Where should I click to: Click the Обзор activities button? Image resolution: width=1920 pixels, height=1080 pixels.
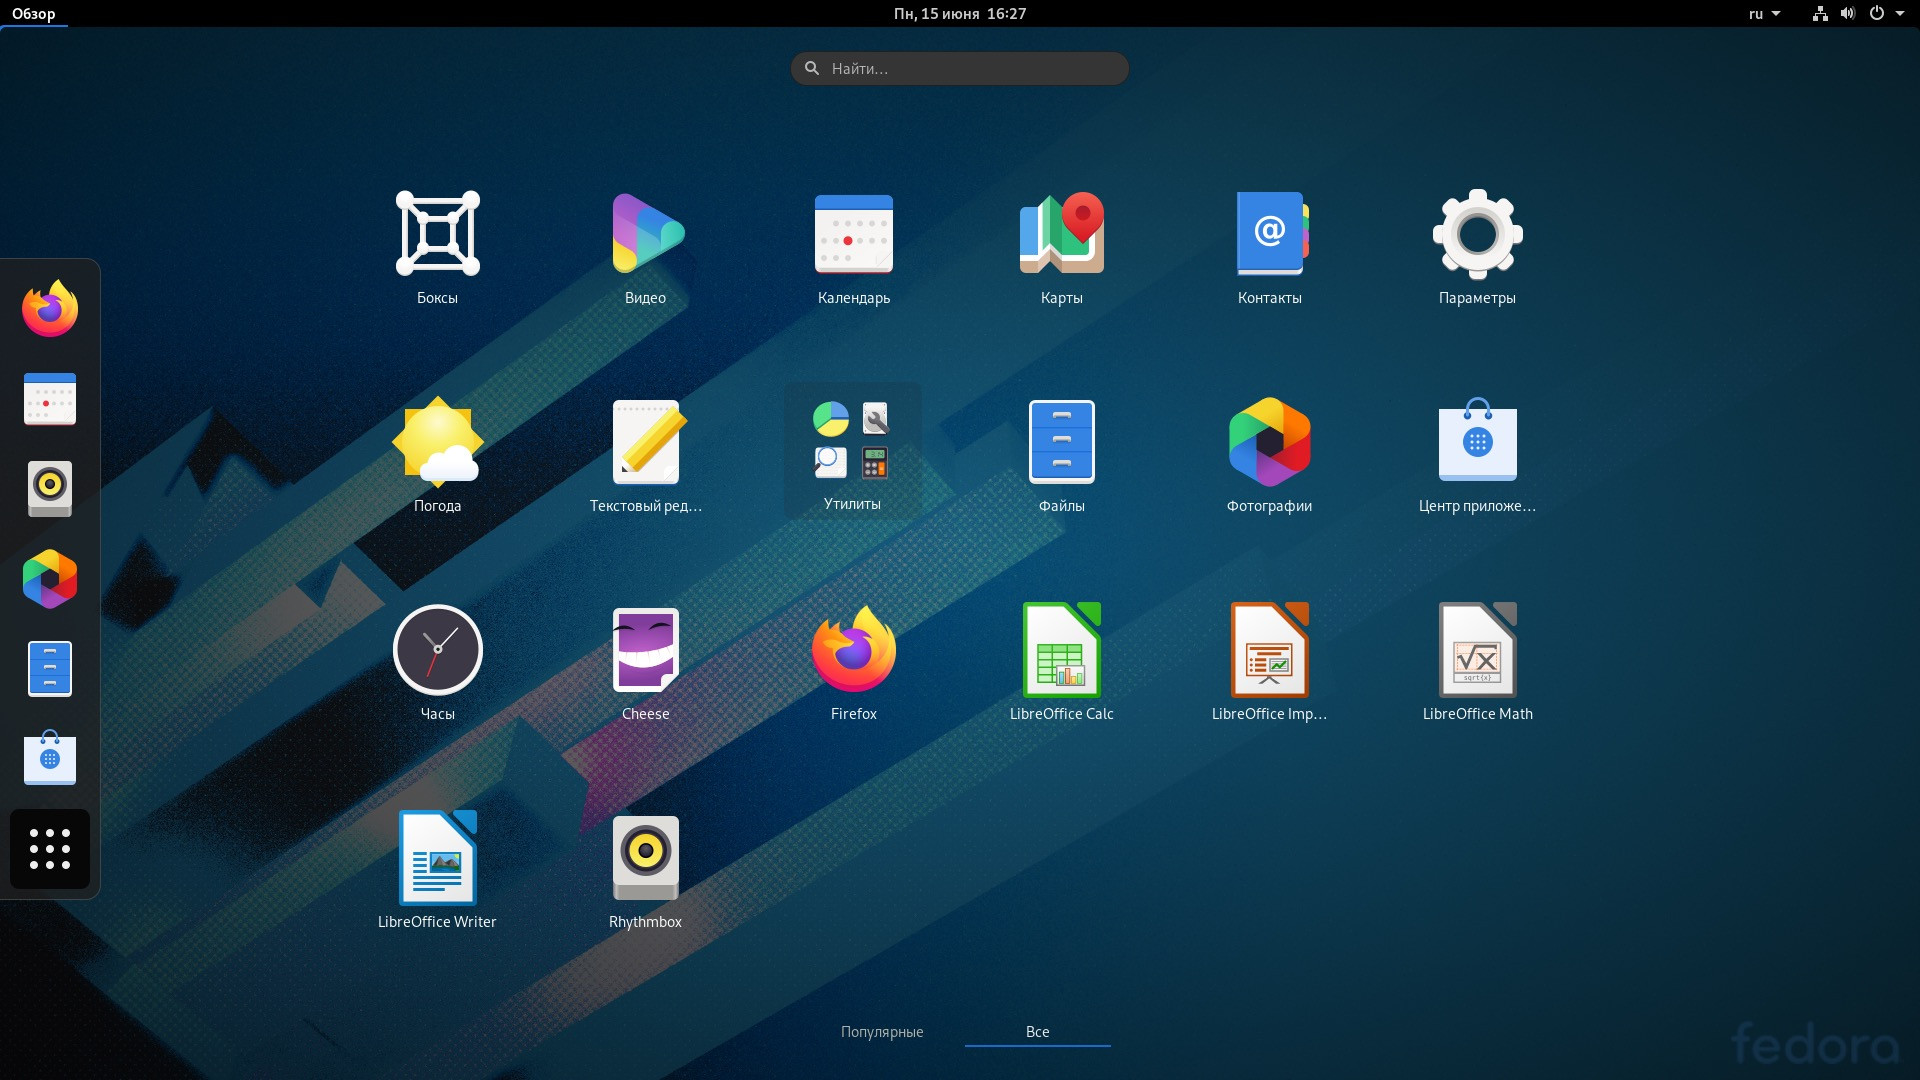tap(34, 14)
